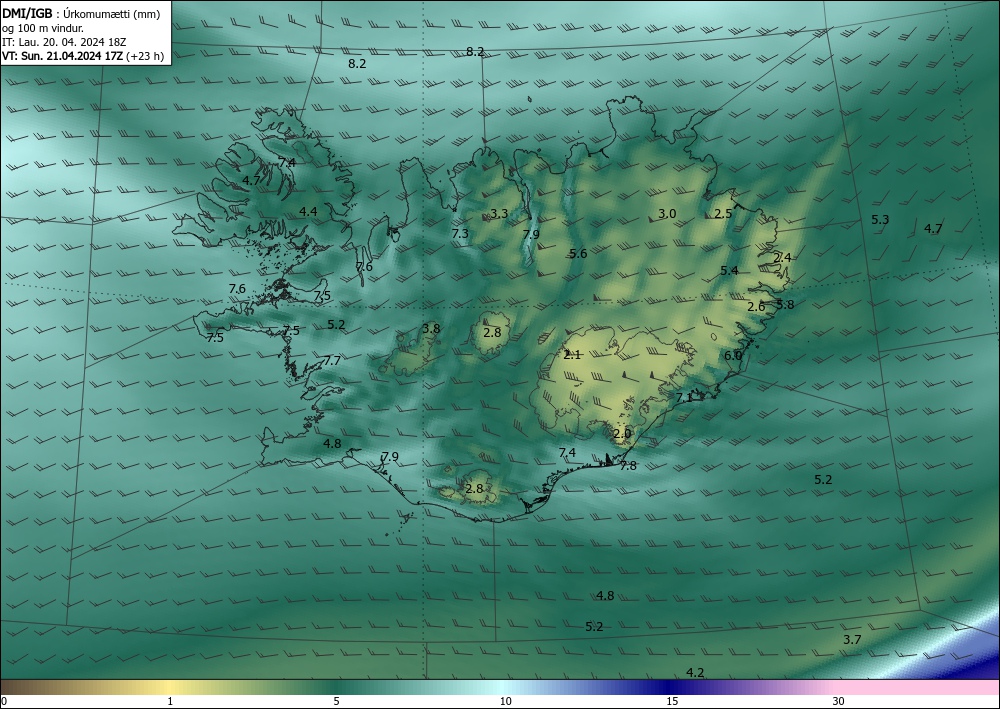Click the 3.3 value label

coord(499,213)
